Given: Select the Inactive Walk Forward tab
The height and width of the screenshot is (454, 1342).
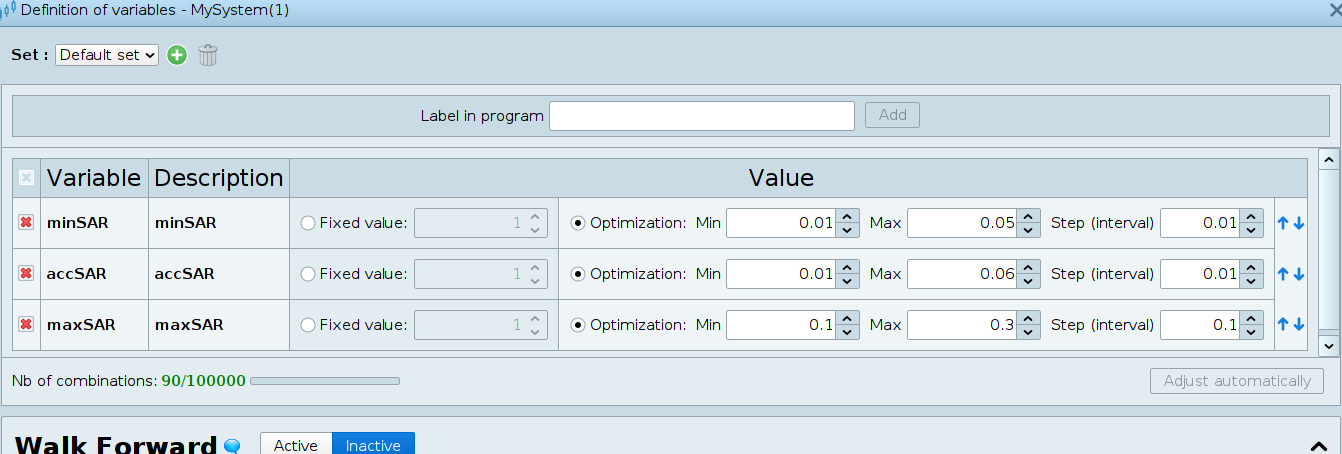Looking at the screenshot, I should pos(373,445).
